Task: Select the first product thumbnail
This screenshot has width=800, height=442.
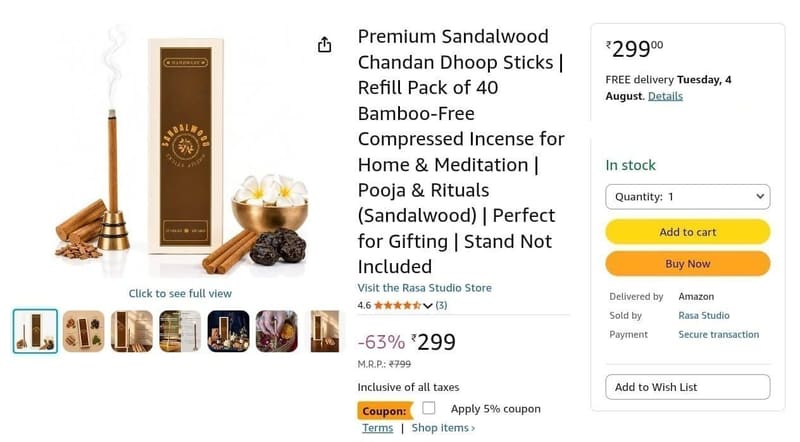Action: [x=35, y=331]
